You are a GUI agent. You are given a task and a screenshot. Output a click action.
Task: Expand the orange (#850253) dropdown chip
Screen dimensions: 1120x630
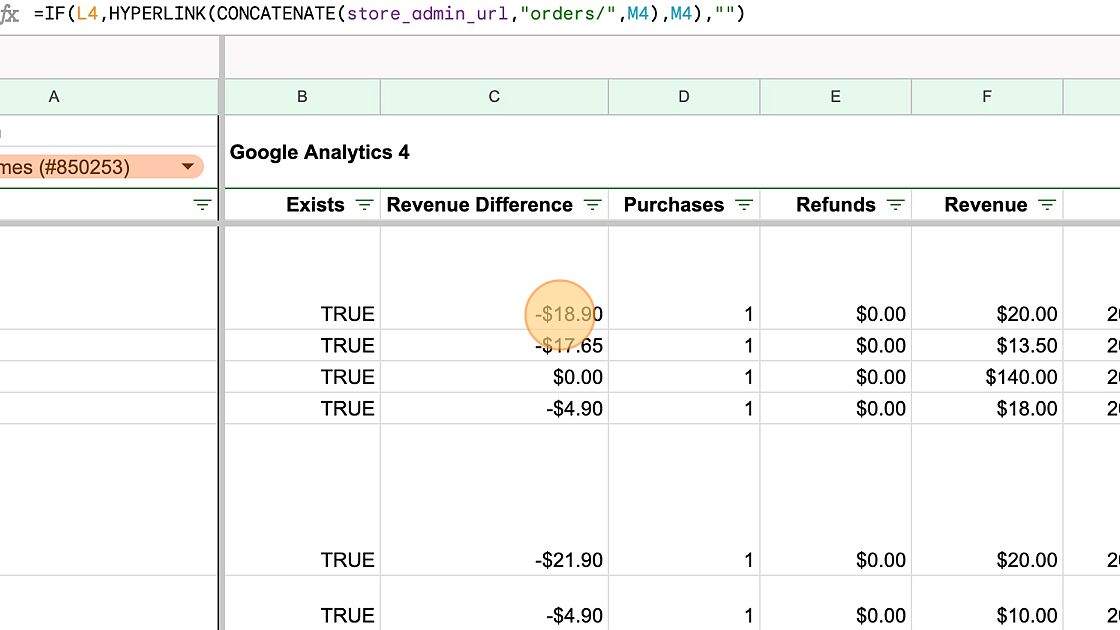coord(188,167)
